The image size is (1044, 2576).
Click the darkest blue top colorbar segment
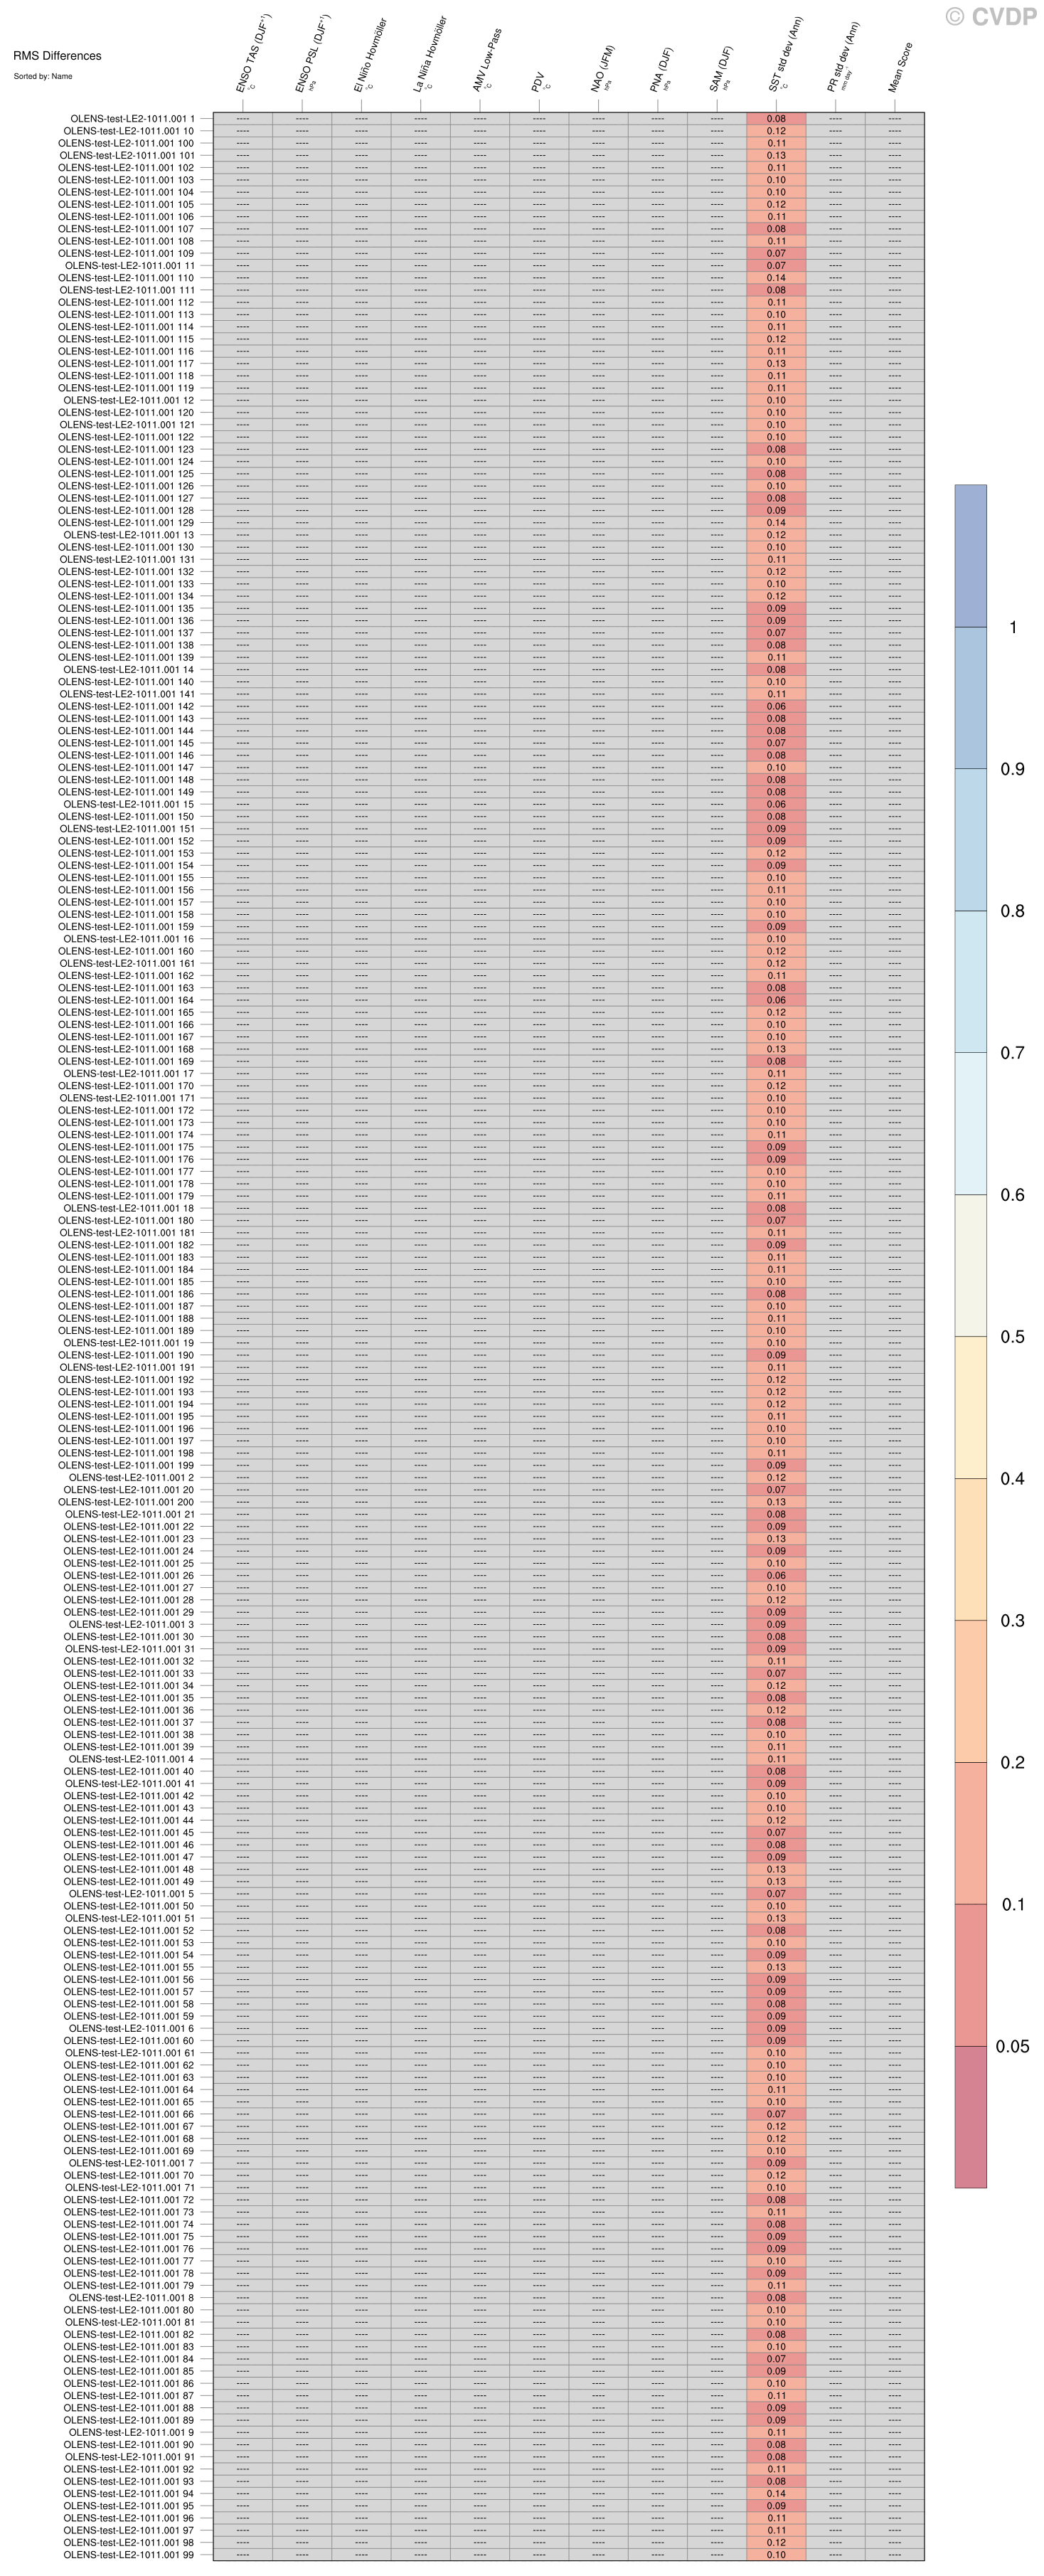point(970,555)
